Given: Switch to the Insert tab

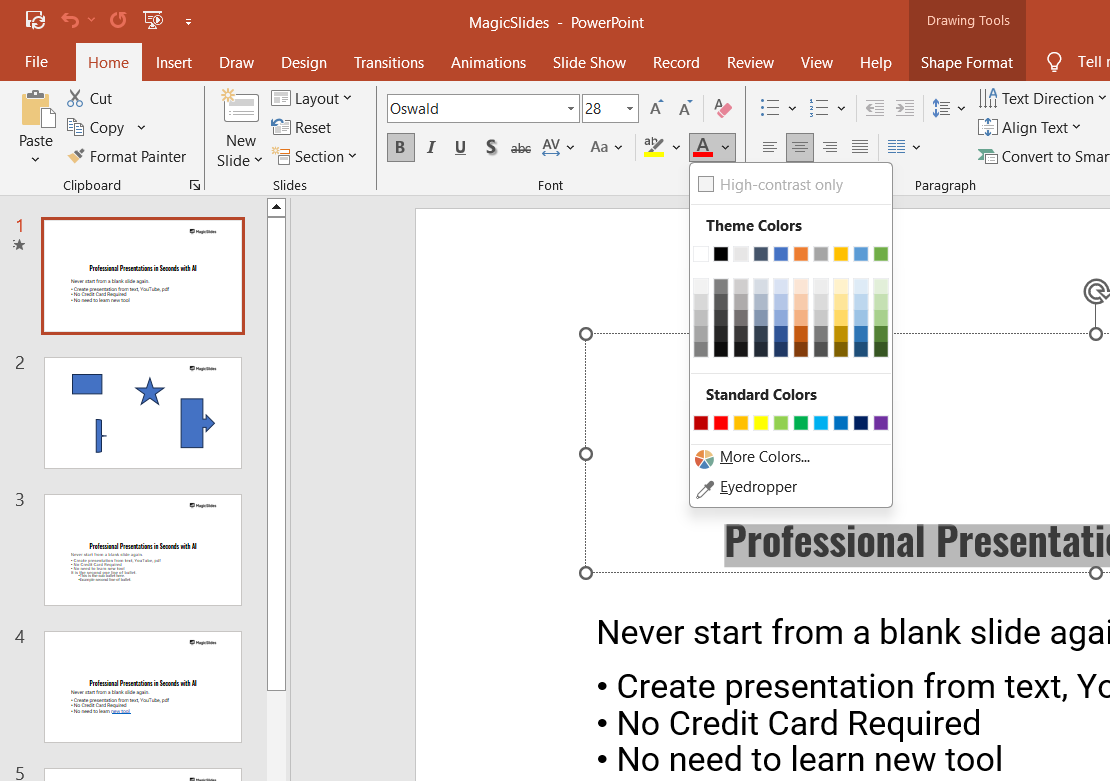Looking at the screenshot, I should pos(174,62).
